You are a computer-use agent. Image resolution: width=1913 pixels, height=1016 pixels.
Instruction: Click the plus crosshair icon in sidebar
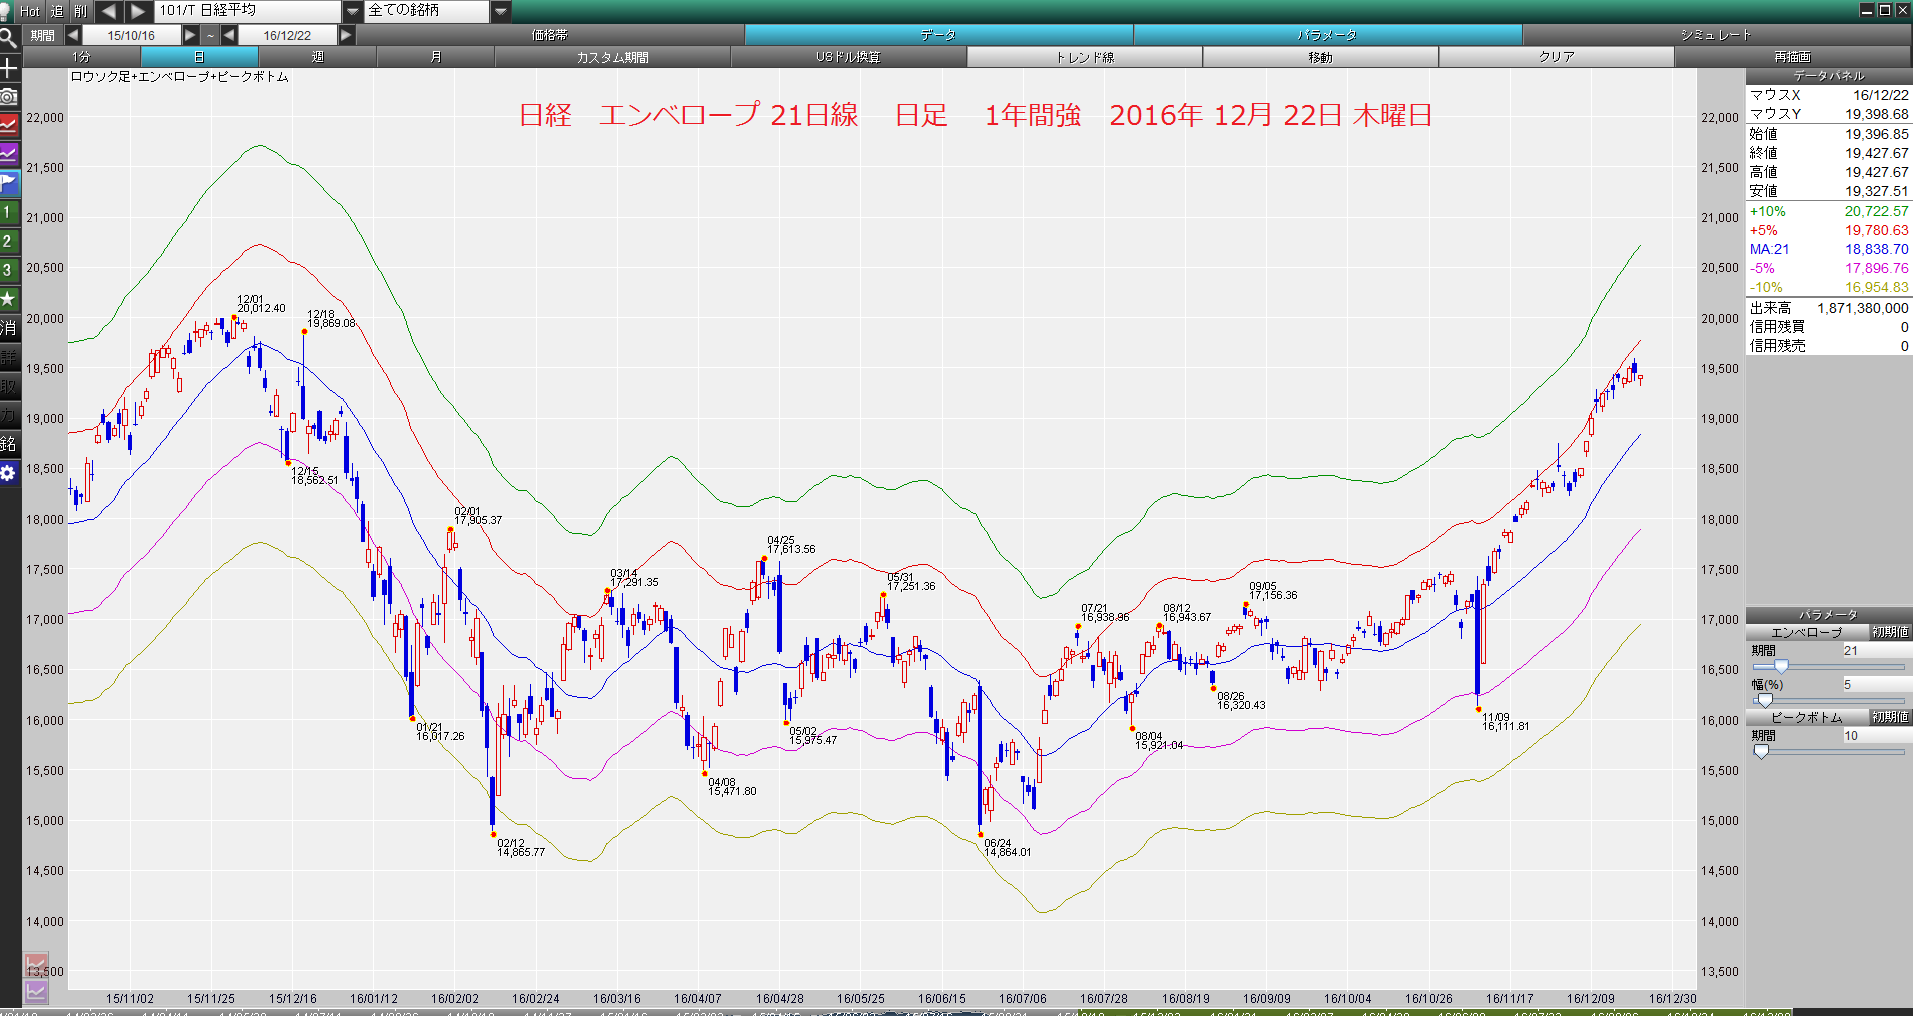pyautogui.click(x=9, y=68)
